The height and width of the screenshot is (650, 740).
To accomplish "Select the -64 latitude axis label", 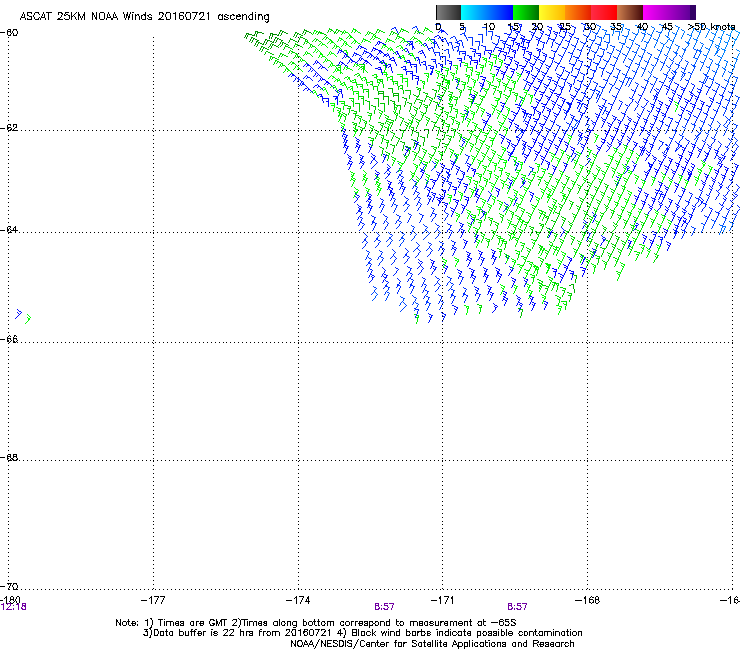I will 9,230.
